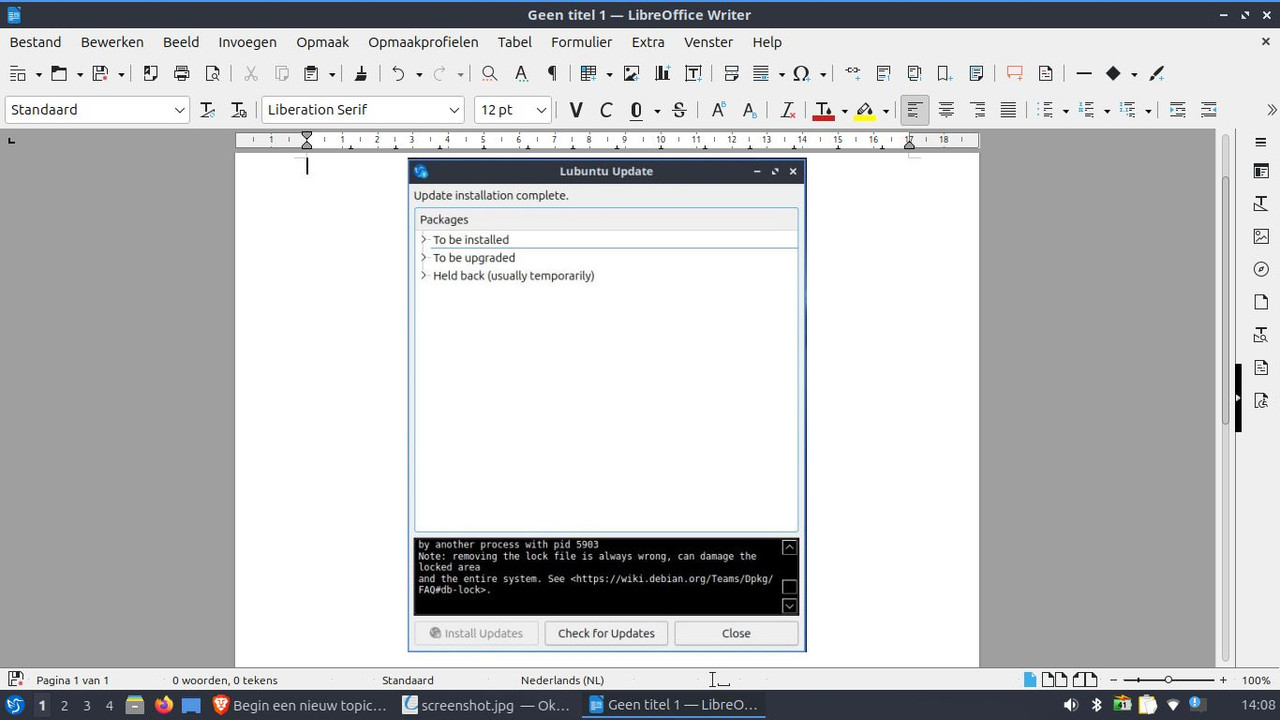
Task: Open the Bewerken menu
Action: tap(112, 42)
